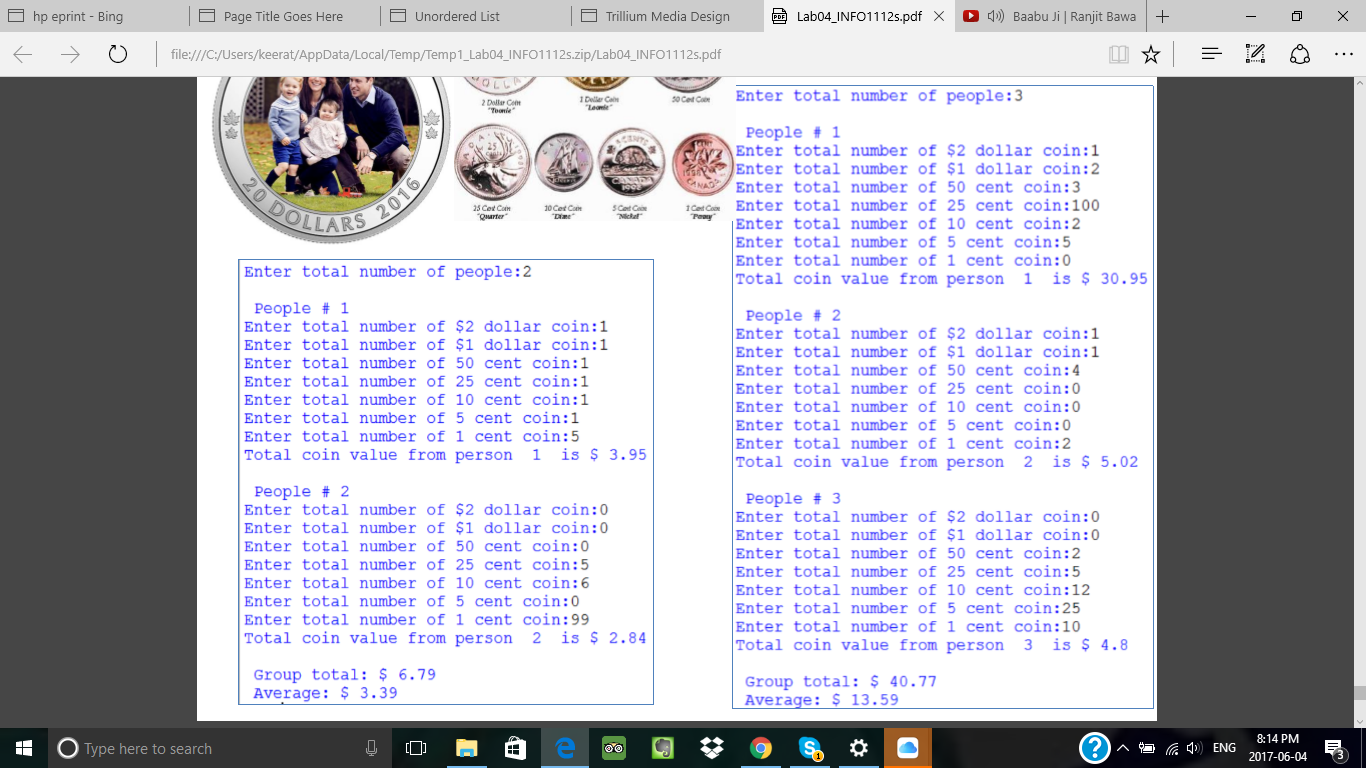Open Dropbox from the taskbar

pos(712,748)
